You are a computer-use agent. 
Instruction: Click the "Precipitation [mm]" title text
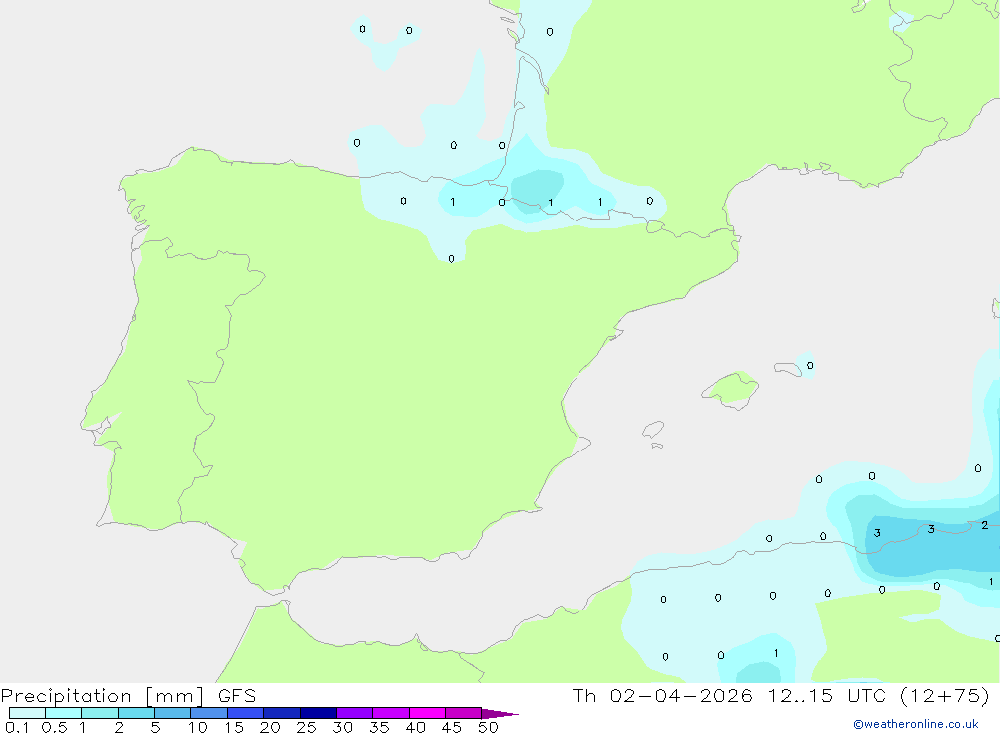pyautogui.click(x=102, y=696)
